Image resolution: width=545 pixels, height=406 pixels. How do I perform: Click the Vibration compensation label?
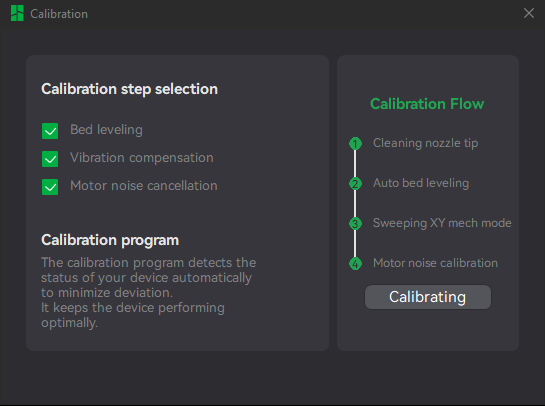(142, 158)
